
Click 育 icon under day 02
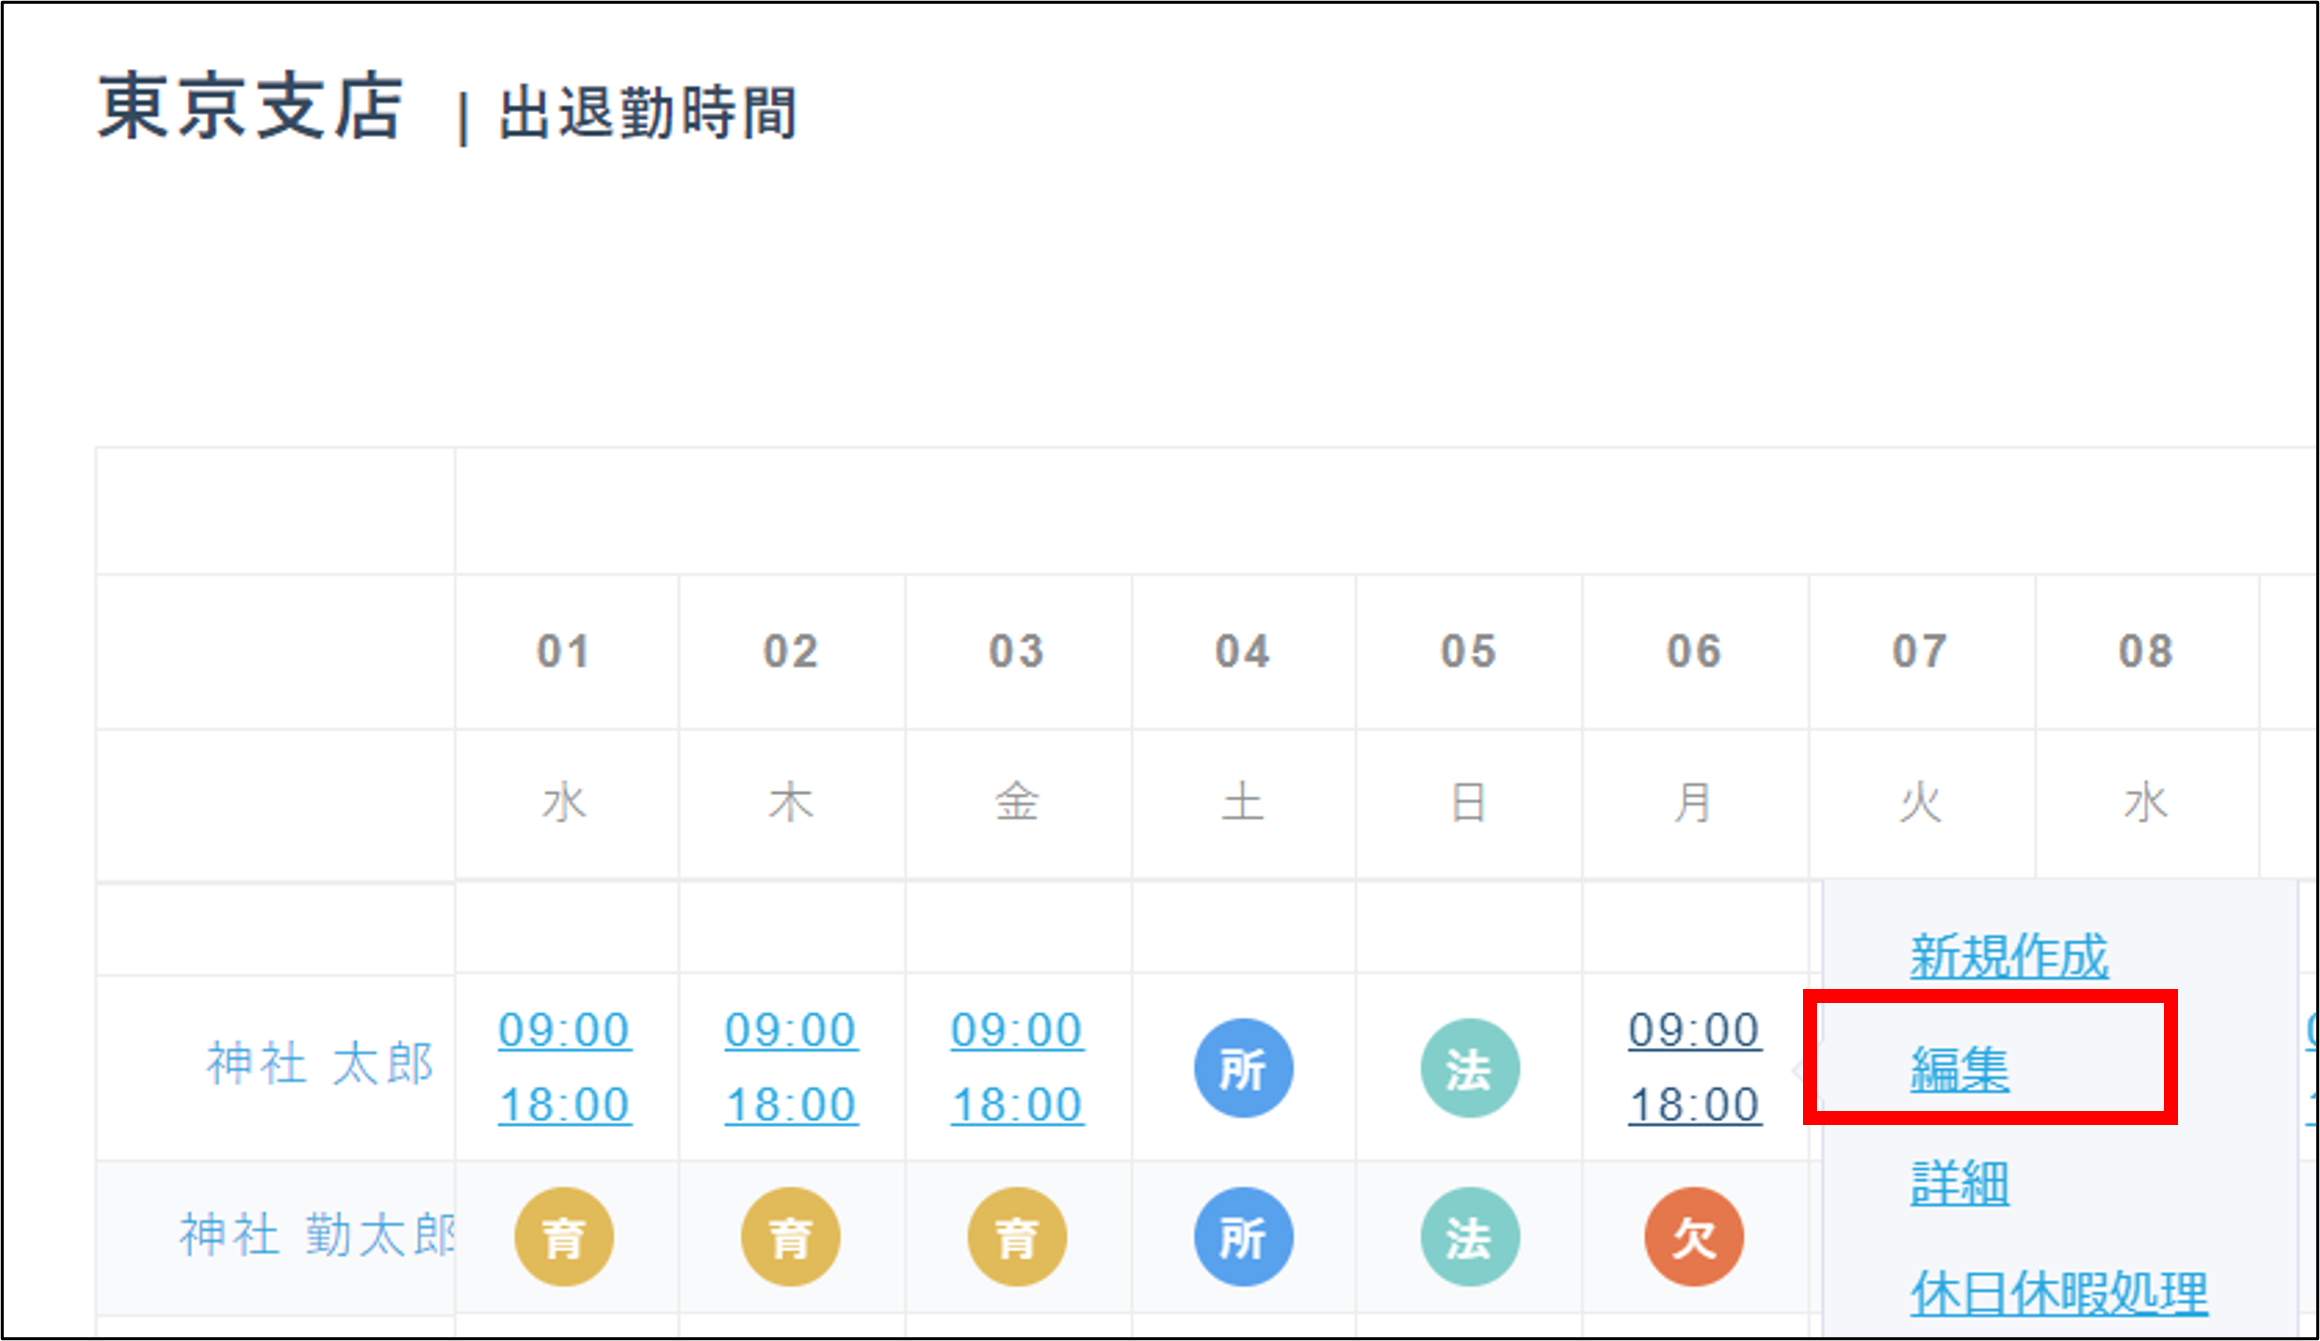point(790,1237)
